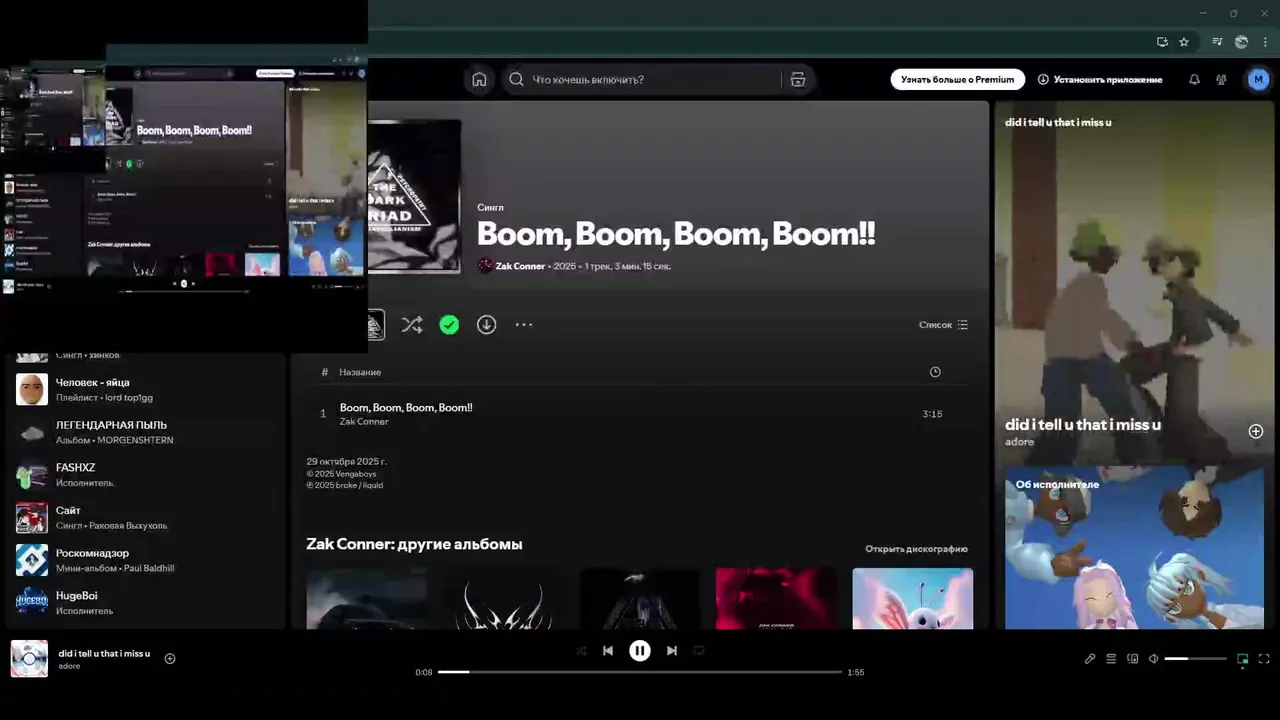The width and height of the screenshot is (1280, 720).
Task: Open Connect to a device icon
Action: [x=1133, y=659]
